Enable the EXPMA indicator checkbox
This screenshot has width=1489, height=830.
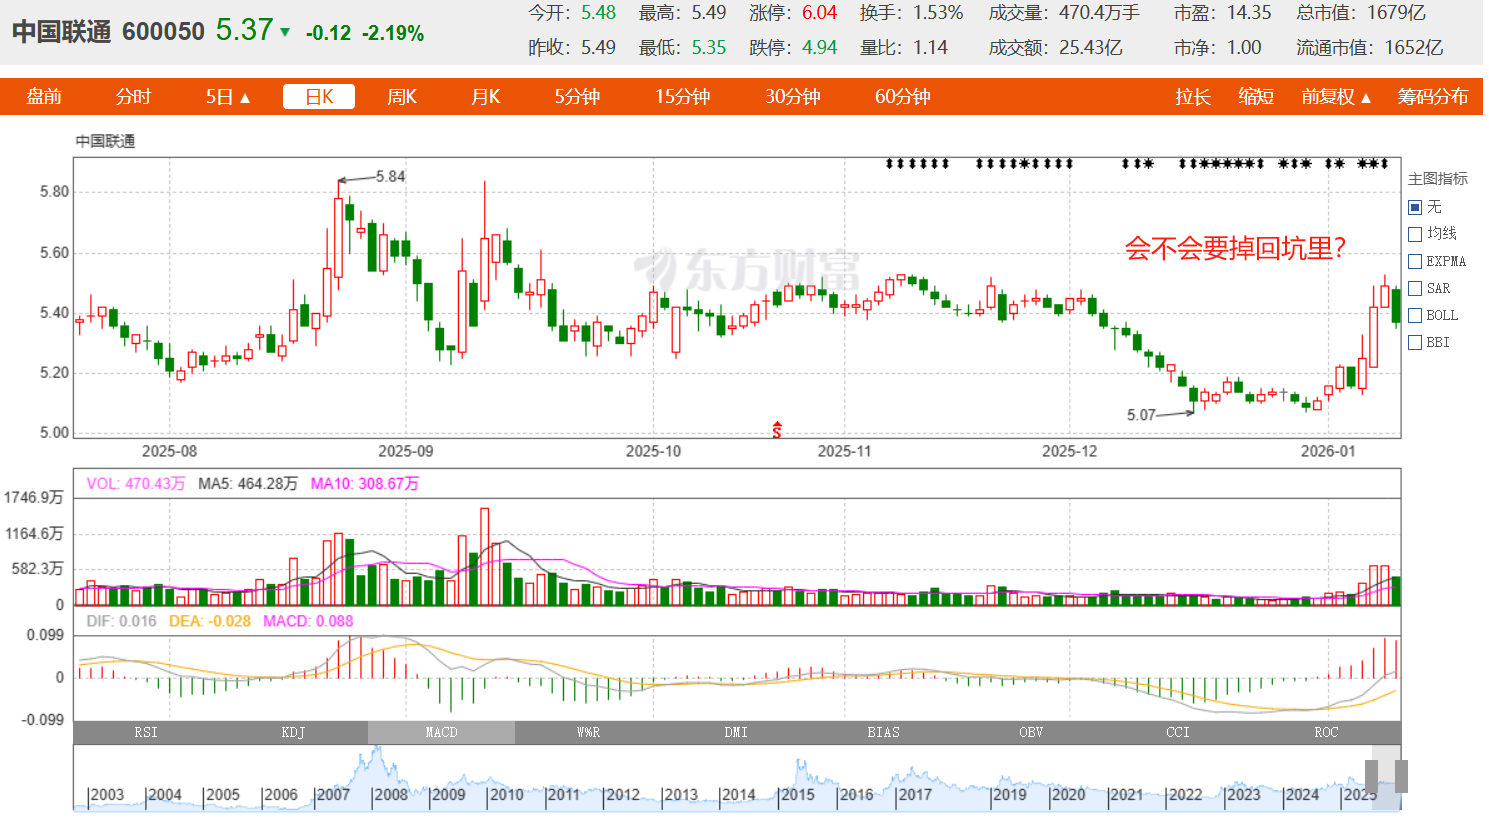[1415, 261]
